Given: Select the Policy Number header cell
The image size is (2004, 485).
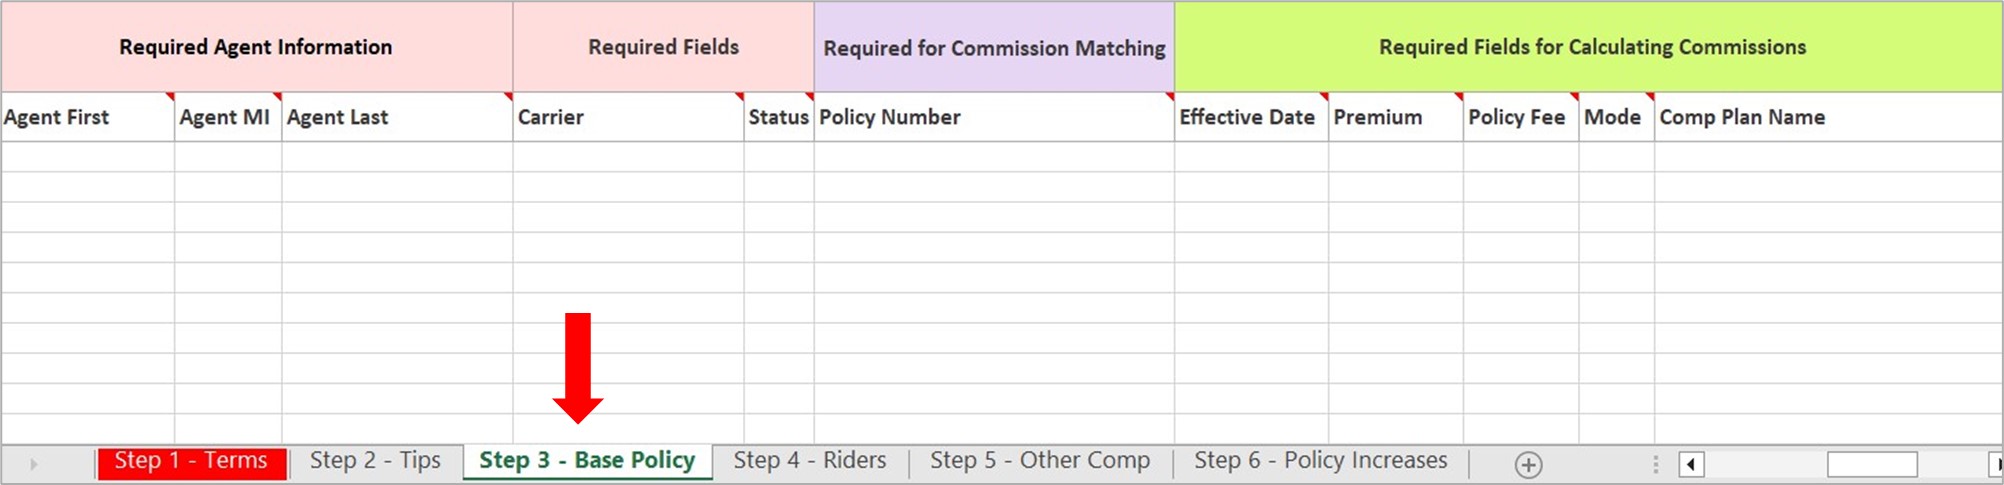Looking at the screenshot, I should pyautogui.click(x=993, y=117).
